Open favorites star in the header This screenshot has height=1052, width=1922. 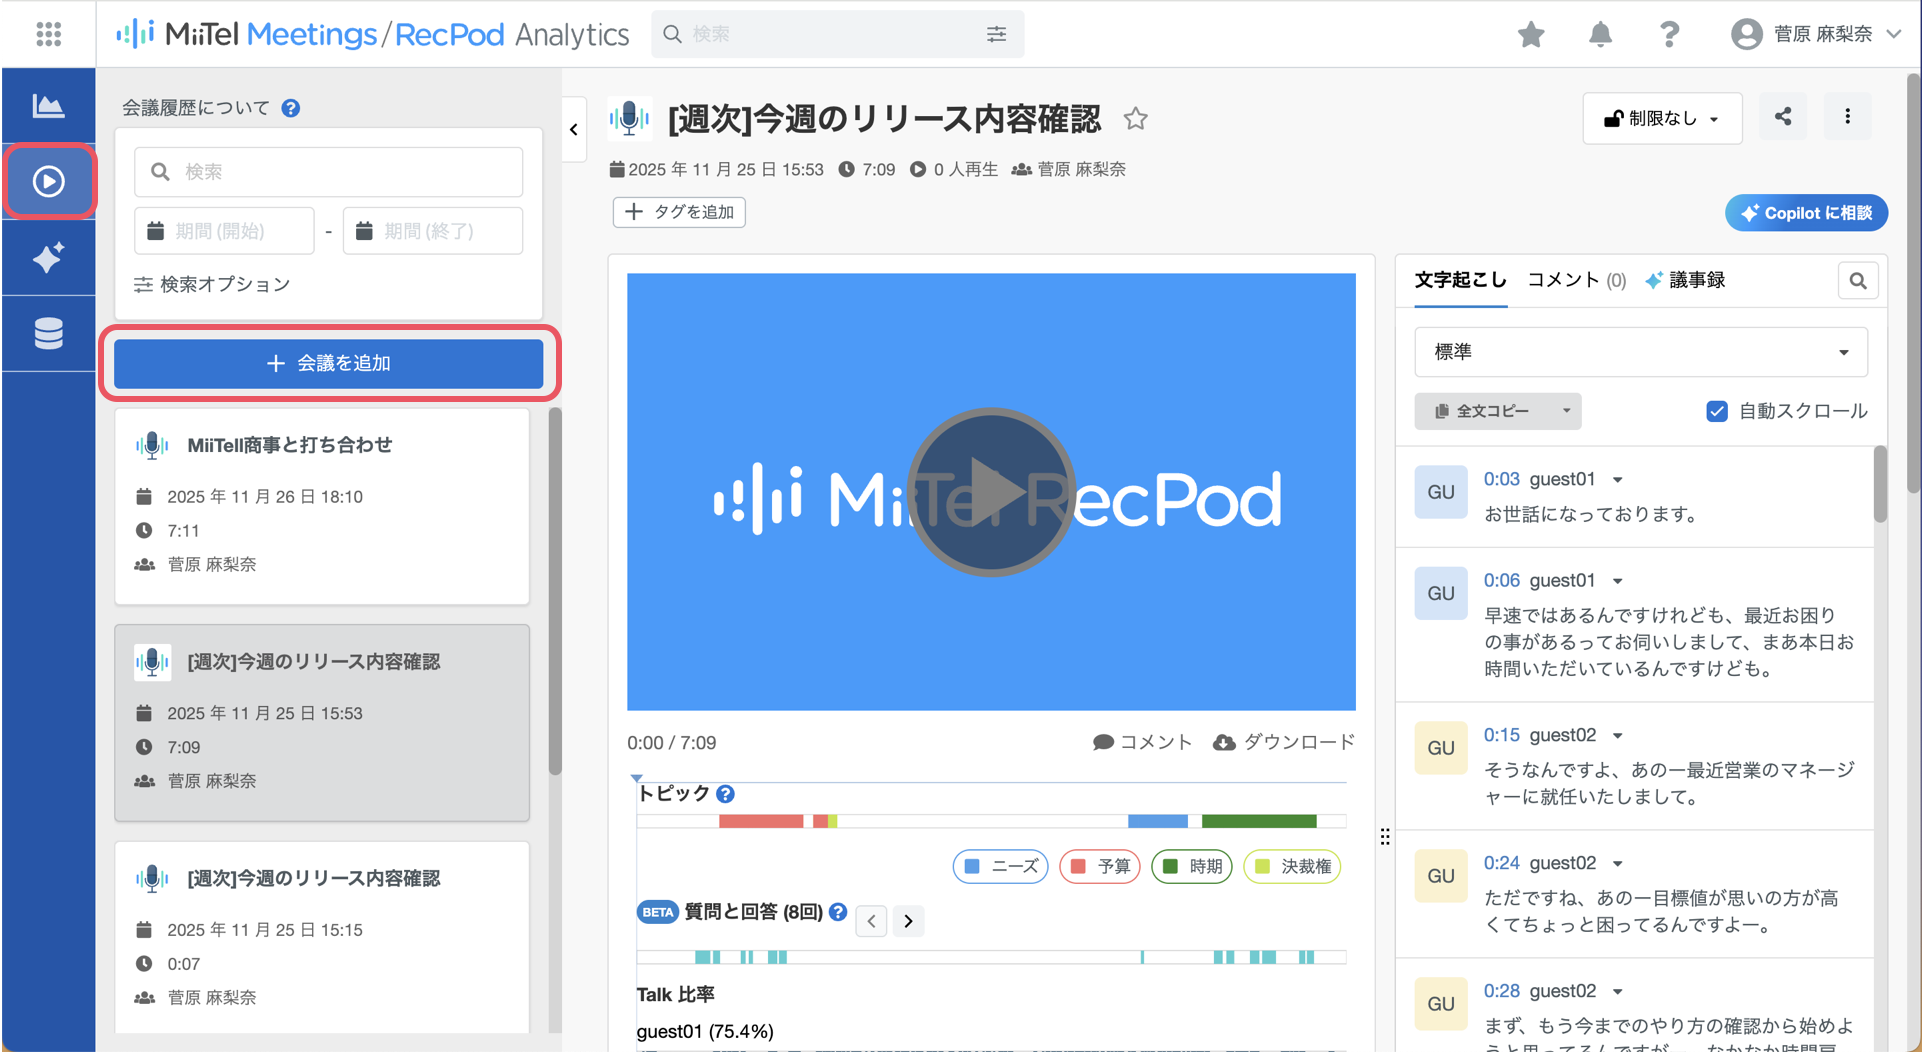click(x=1531, y=35)
